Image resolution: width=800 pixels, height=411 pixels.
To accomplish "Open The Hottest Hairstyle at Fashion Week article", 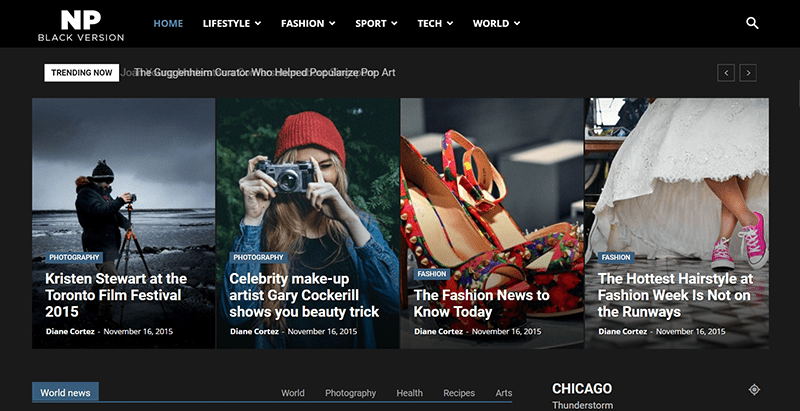I will 675,295.
